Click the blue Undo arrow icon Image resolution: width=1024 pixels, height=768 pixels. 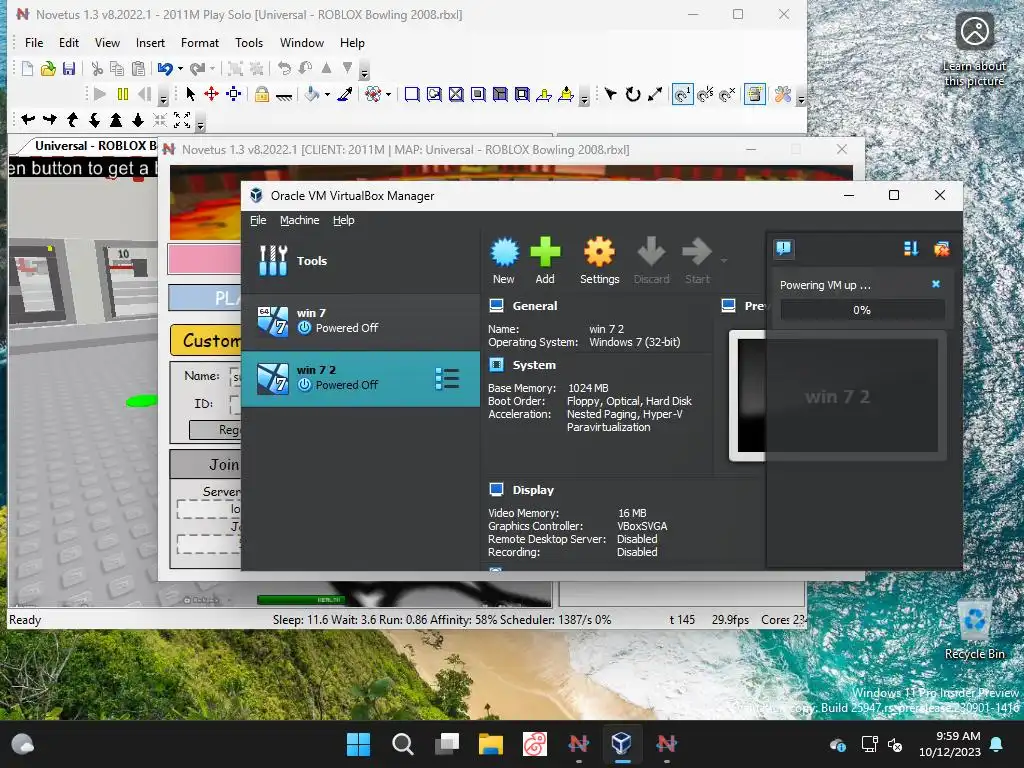coord(165,69)
